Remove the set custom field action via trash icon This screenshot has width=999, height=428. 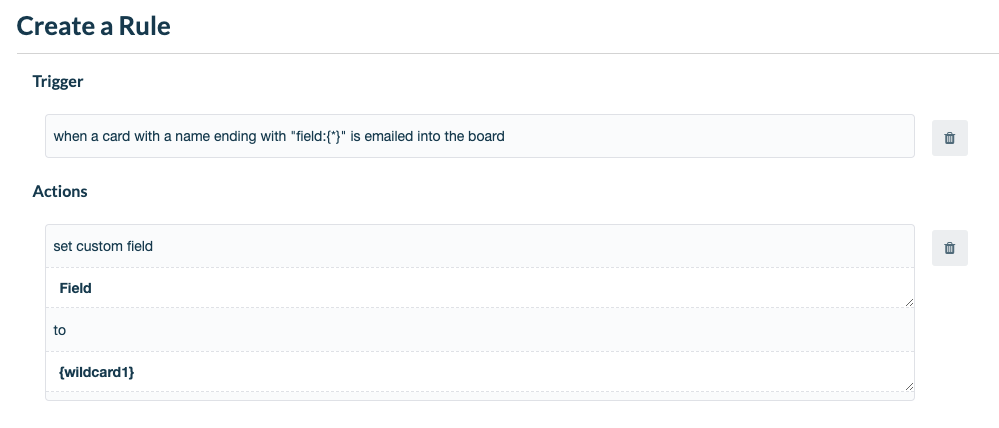click(949, 248)
